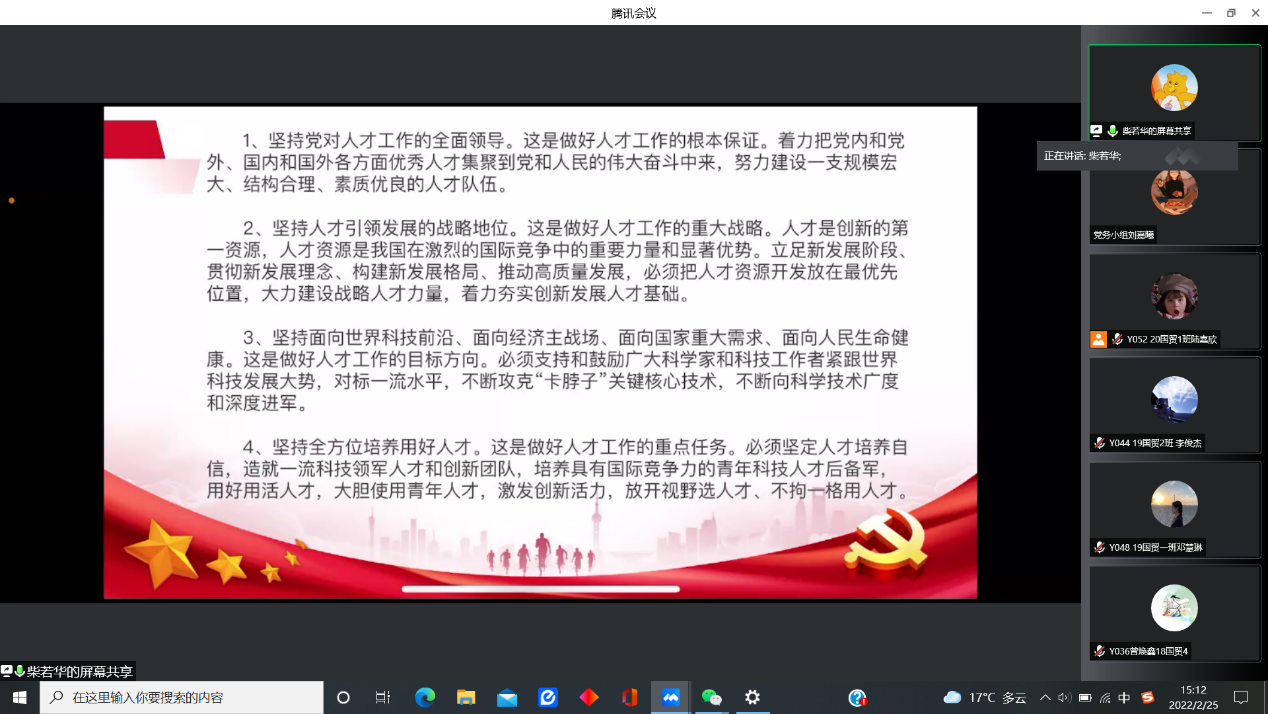Open Tencent Meeting from the taskbar
1268x714 pixels.
click(670, 697)
